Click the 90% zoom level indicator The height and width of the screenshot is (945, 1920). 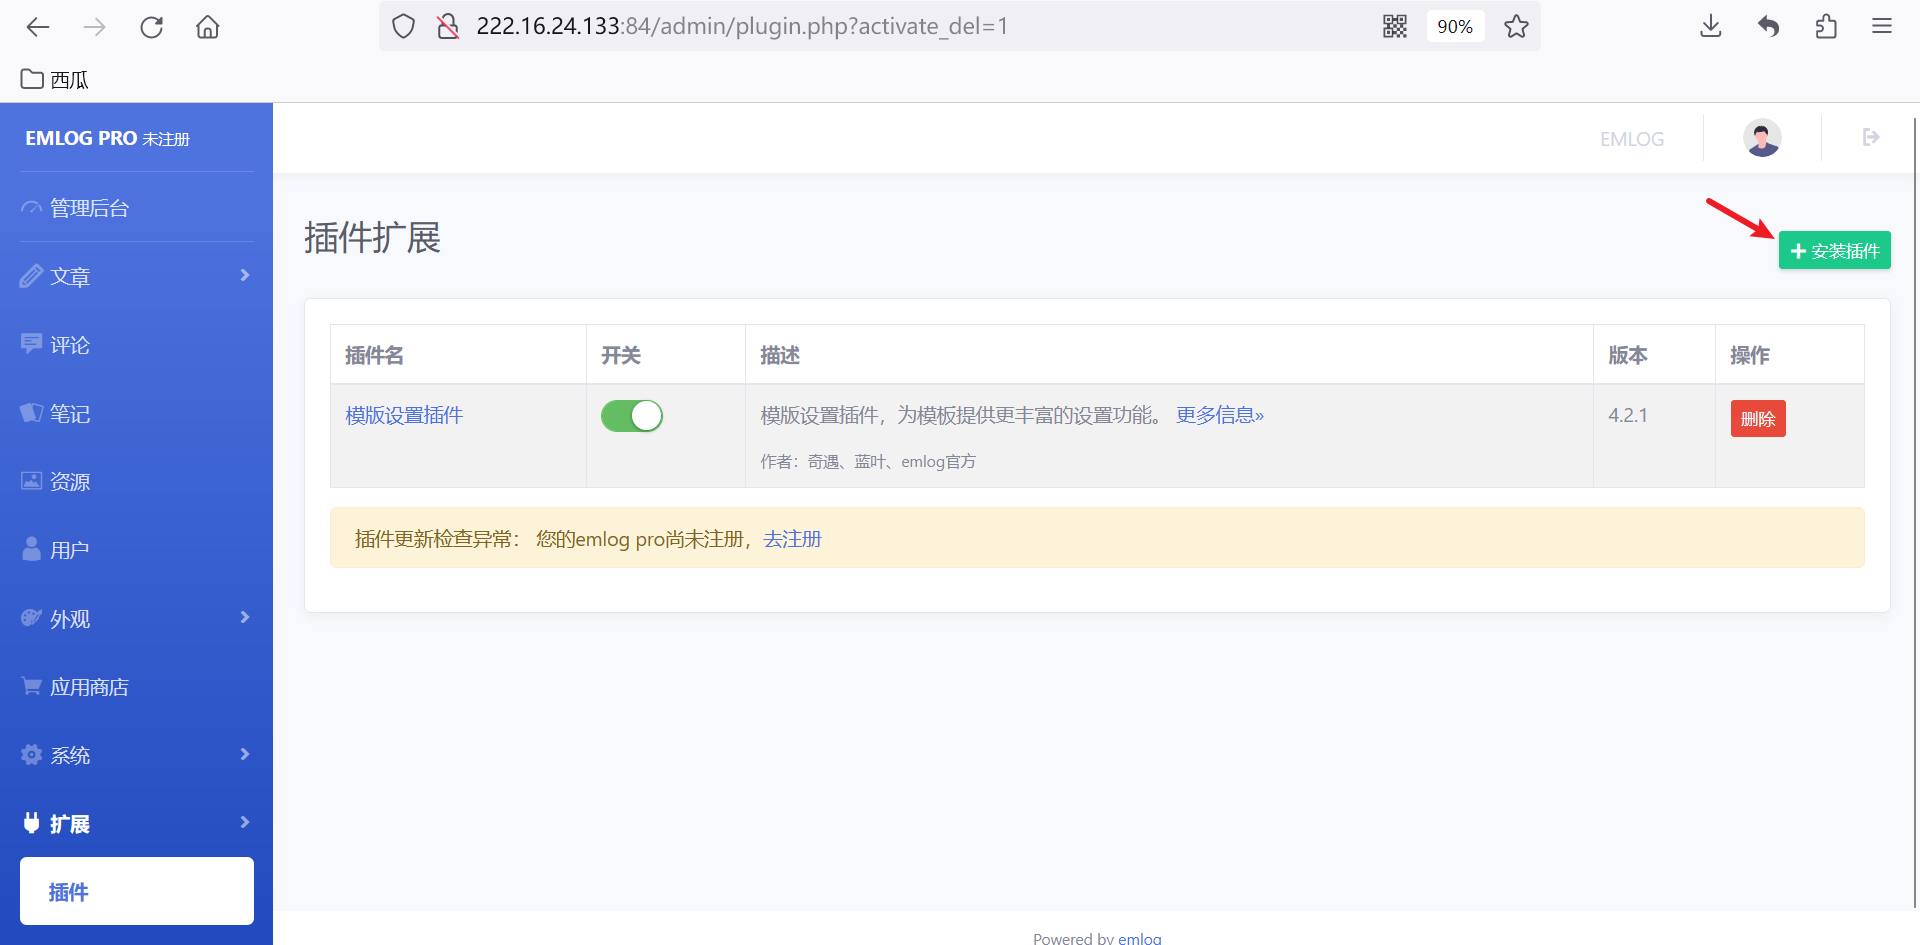coord(1455,26)
